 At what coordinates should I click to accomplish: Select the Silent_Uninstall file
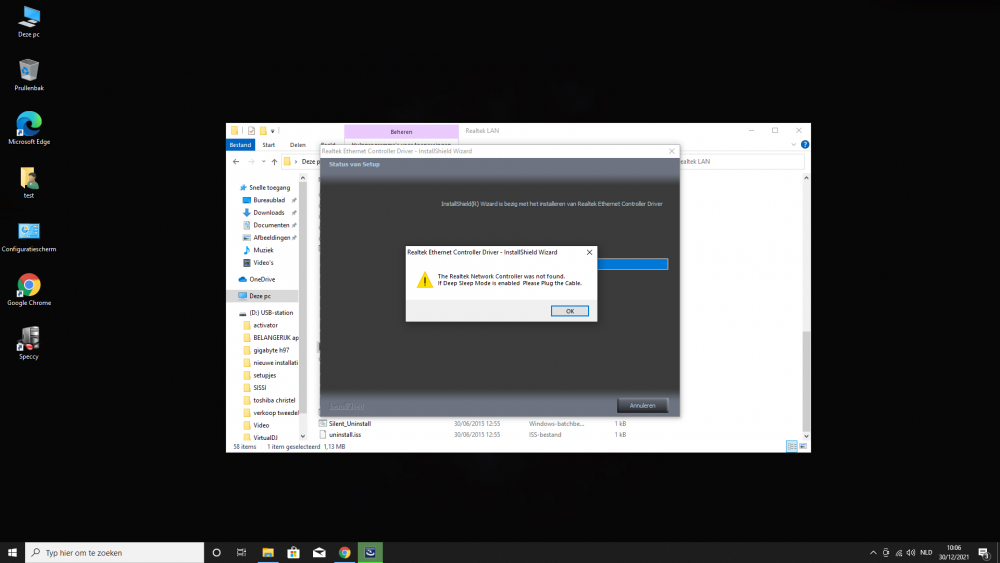(x=349, y=423)
